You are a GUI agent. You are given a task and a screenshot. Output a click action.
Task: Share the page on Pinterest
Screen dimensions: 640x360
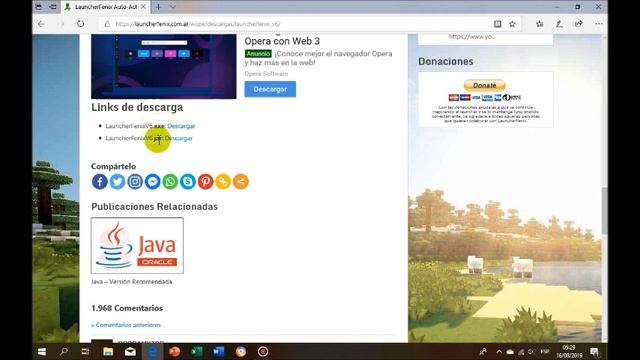click(x=205, y=182)
